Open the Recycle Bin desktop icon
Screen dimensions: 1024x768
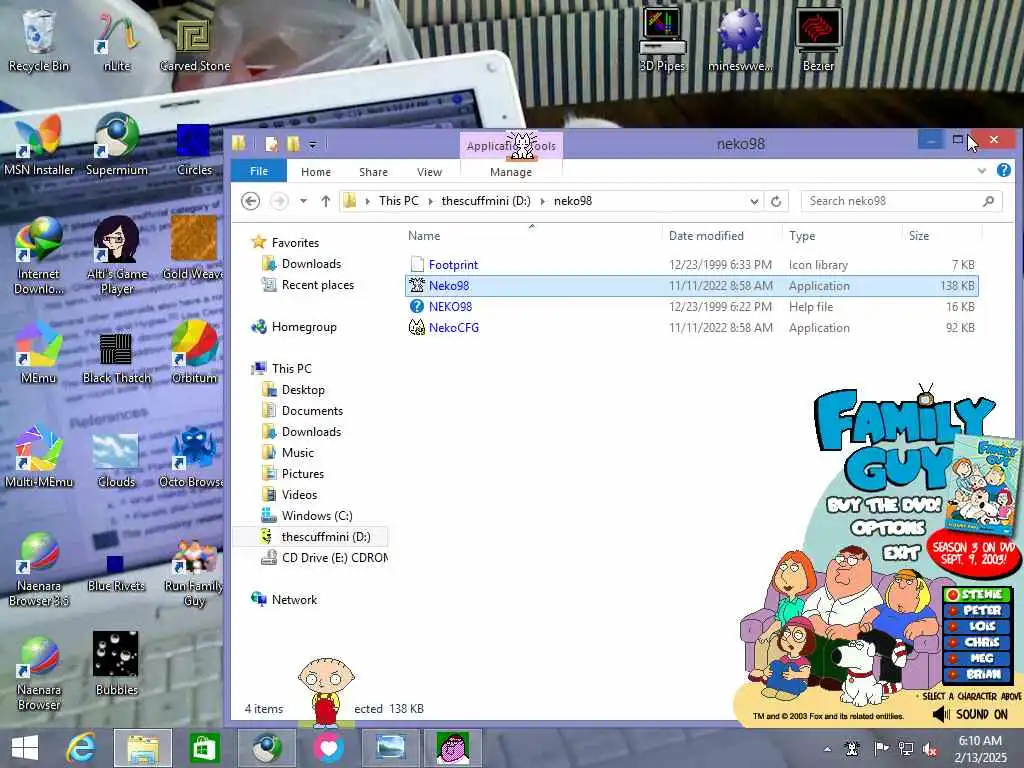[38, 39]
